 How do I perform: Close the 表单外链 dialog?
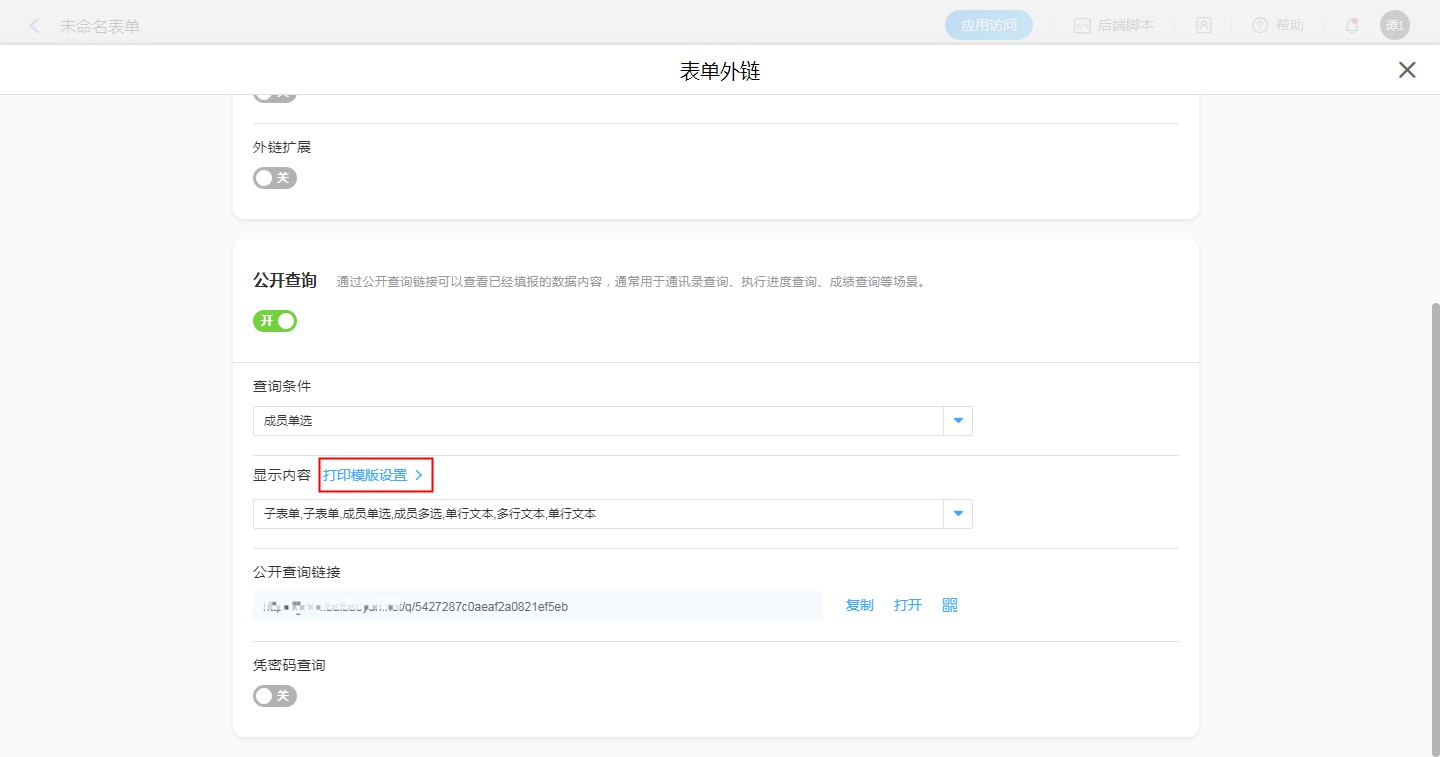point(1407,70)
